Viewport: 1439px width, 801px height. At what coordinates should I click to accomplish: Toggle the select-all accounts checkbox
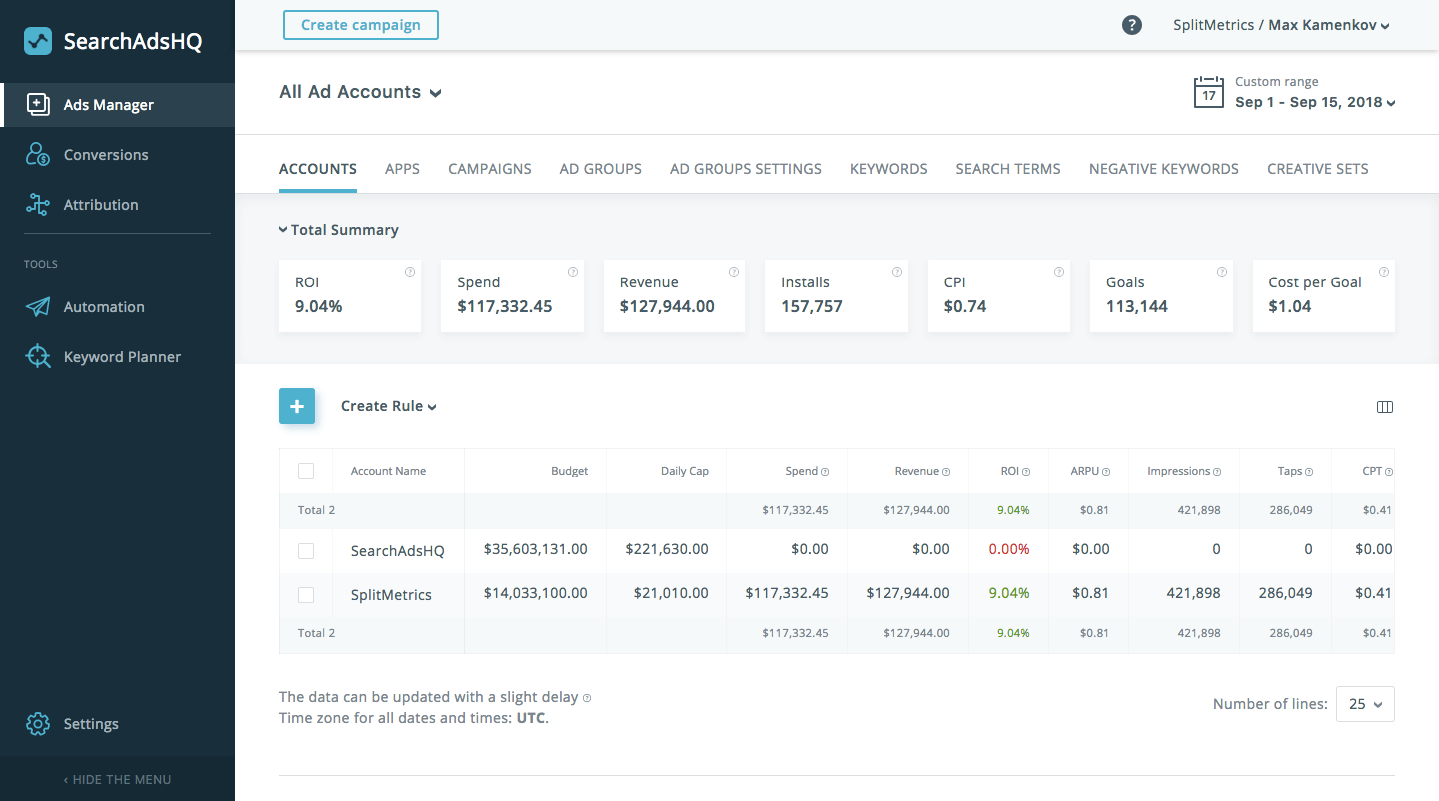[306, 471]
